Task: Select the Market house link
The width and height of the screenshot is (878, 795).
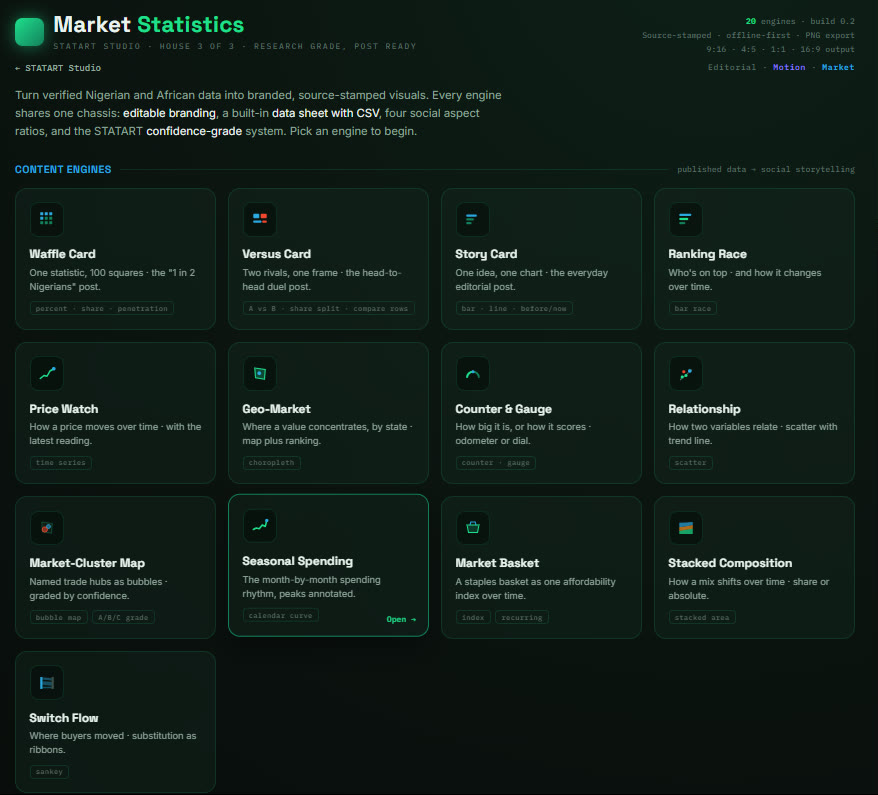Action: [x=838, y=67]
